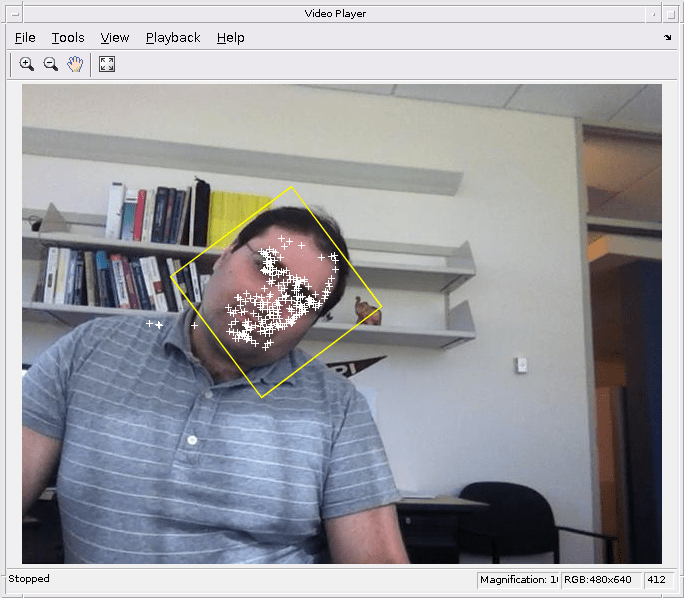
Task: Click the 'Stopped' status text
Action: (29, 579)
